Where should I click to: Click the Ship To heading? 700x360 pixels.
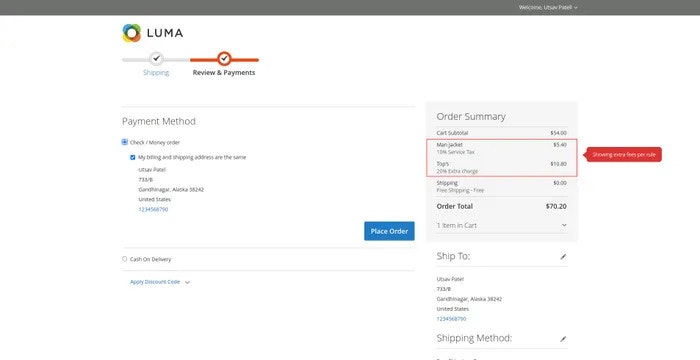click(453, 256)
